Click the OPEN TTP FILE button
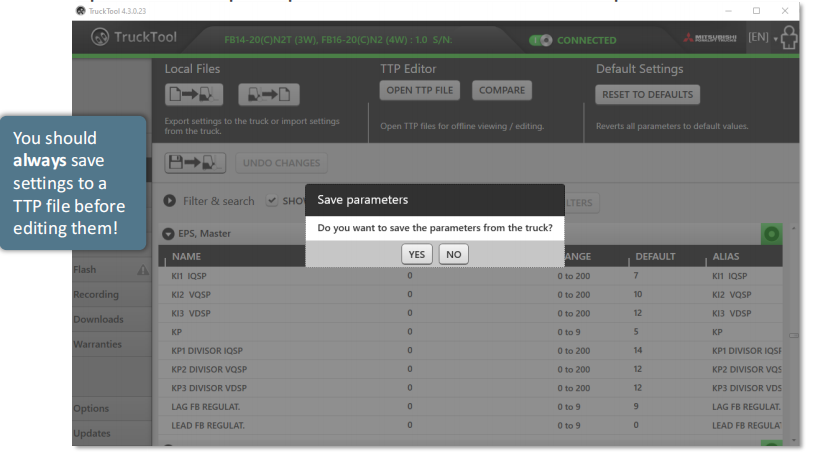Viewport: 823px width, 454px height. click(x=419, y=91)
